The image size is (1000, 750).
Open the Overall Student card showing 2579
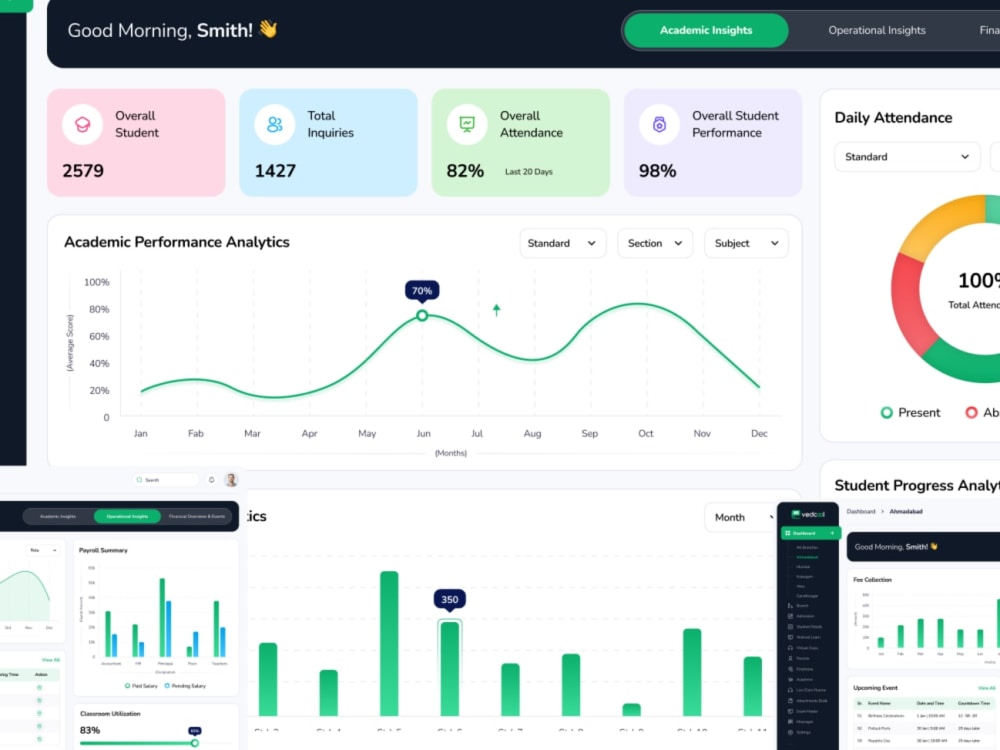tap(136, 142)
